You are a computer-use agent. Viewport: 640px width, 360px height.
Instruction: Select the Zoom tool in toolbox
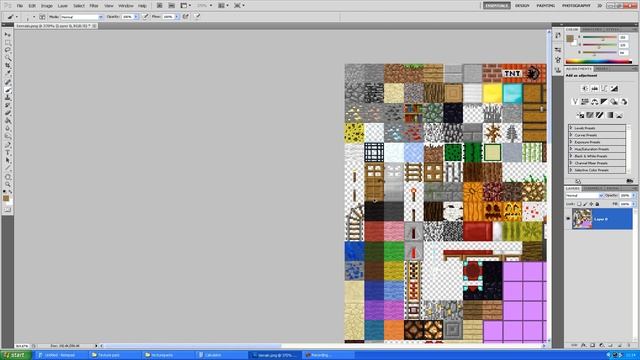pyautogui.click(x=7, y=184)
